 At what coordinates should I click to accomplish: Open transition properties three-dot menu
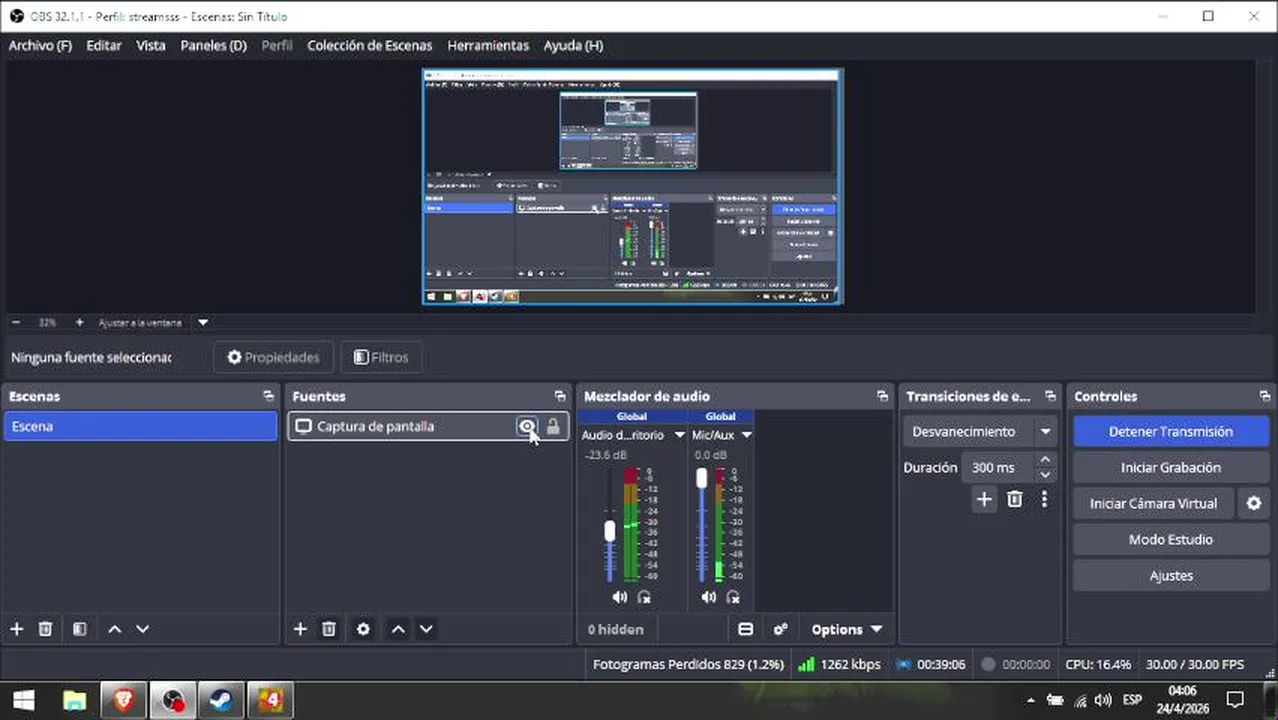(x=1044, y=499)
